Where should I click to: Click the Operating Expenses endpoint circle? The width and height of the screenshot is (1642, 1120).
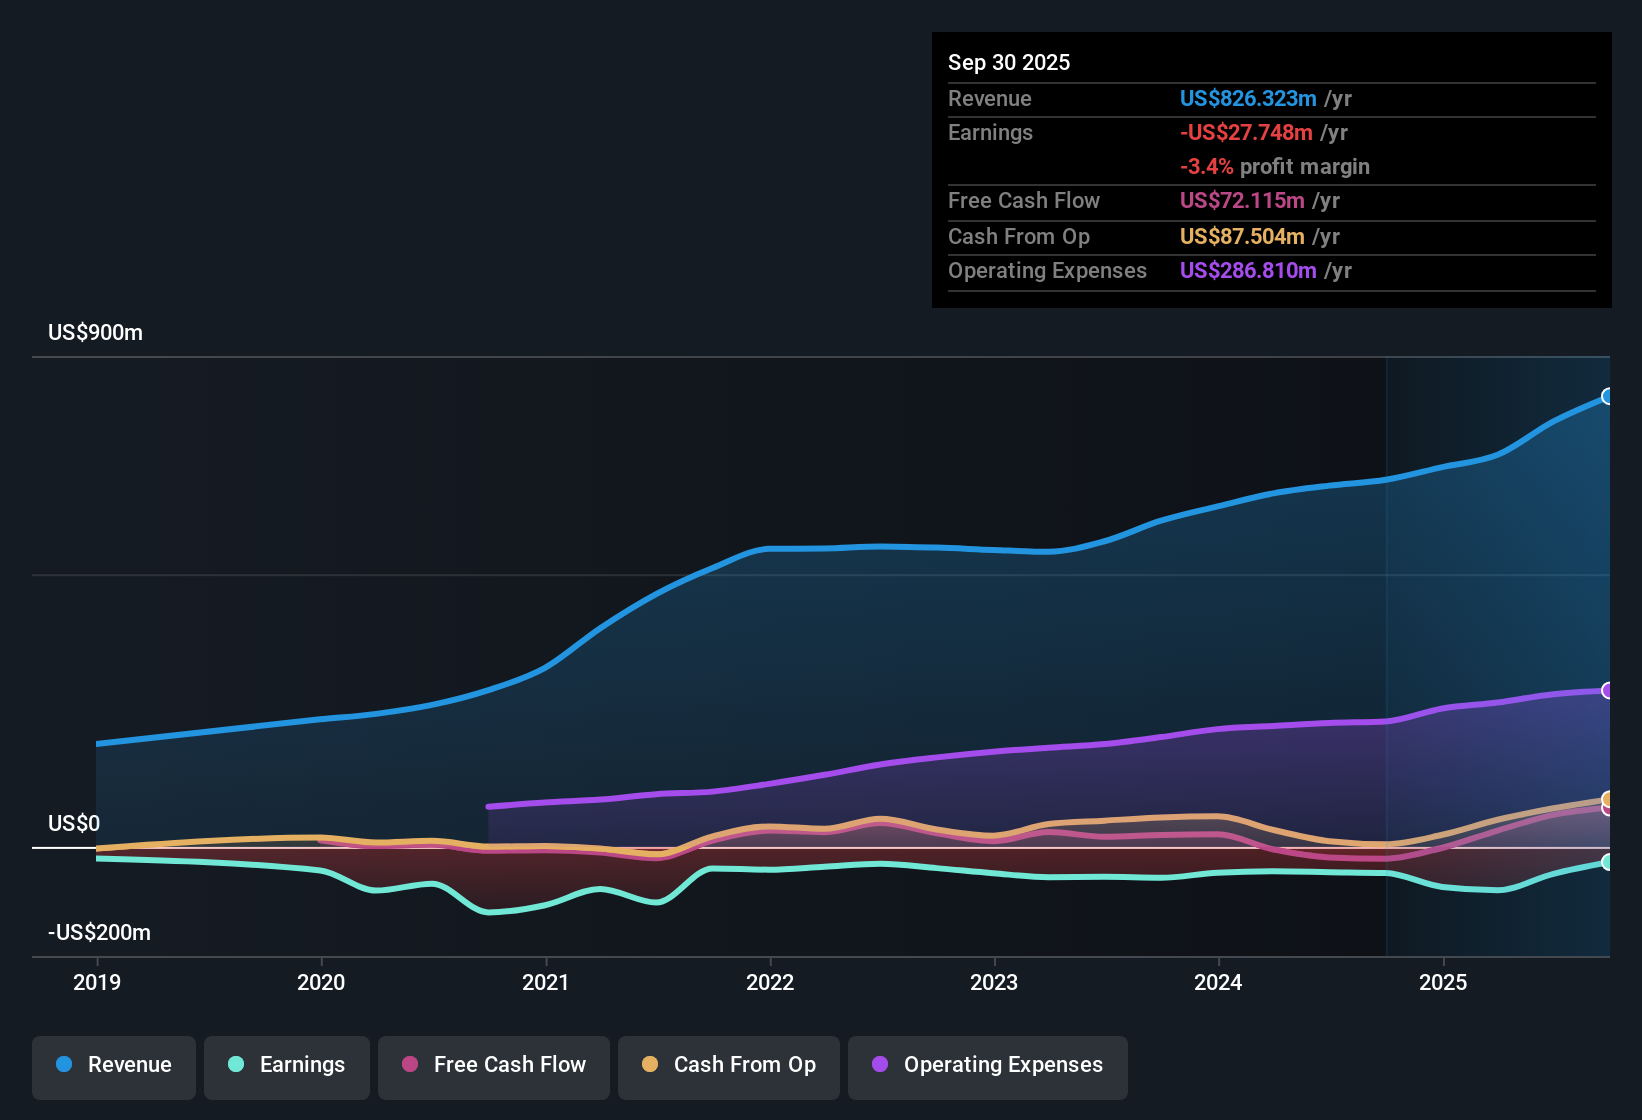[1607, 690]
